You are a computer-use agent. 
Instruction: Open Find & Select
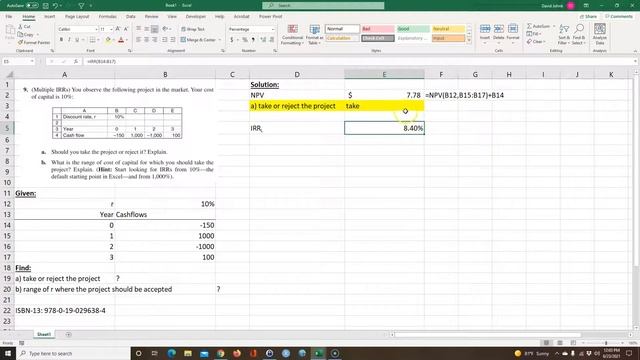pyautogui.click(x=579, y=34)
